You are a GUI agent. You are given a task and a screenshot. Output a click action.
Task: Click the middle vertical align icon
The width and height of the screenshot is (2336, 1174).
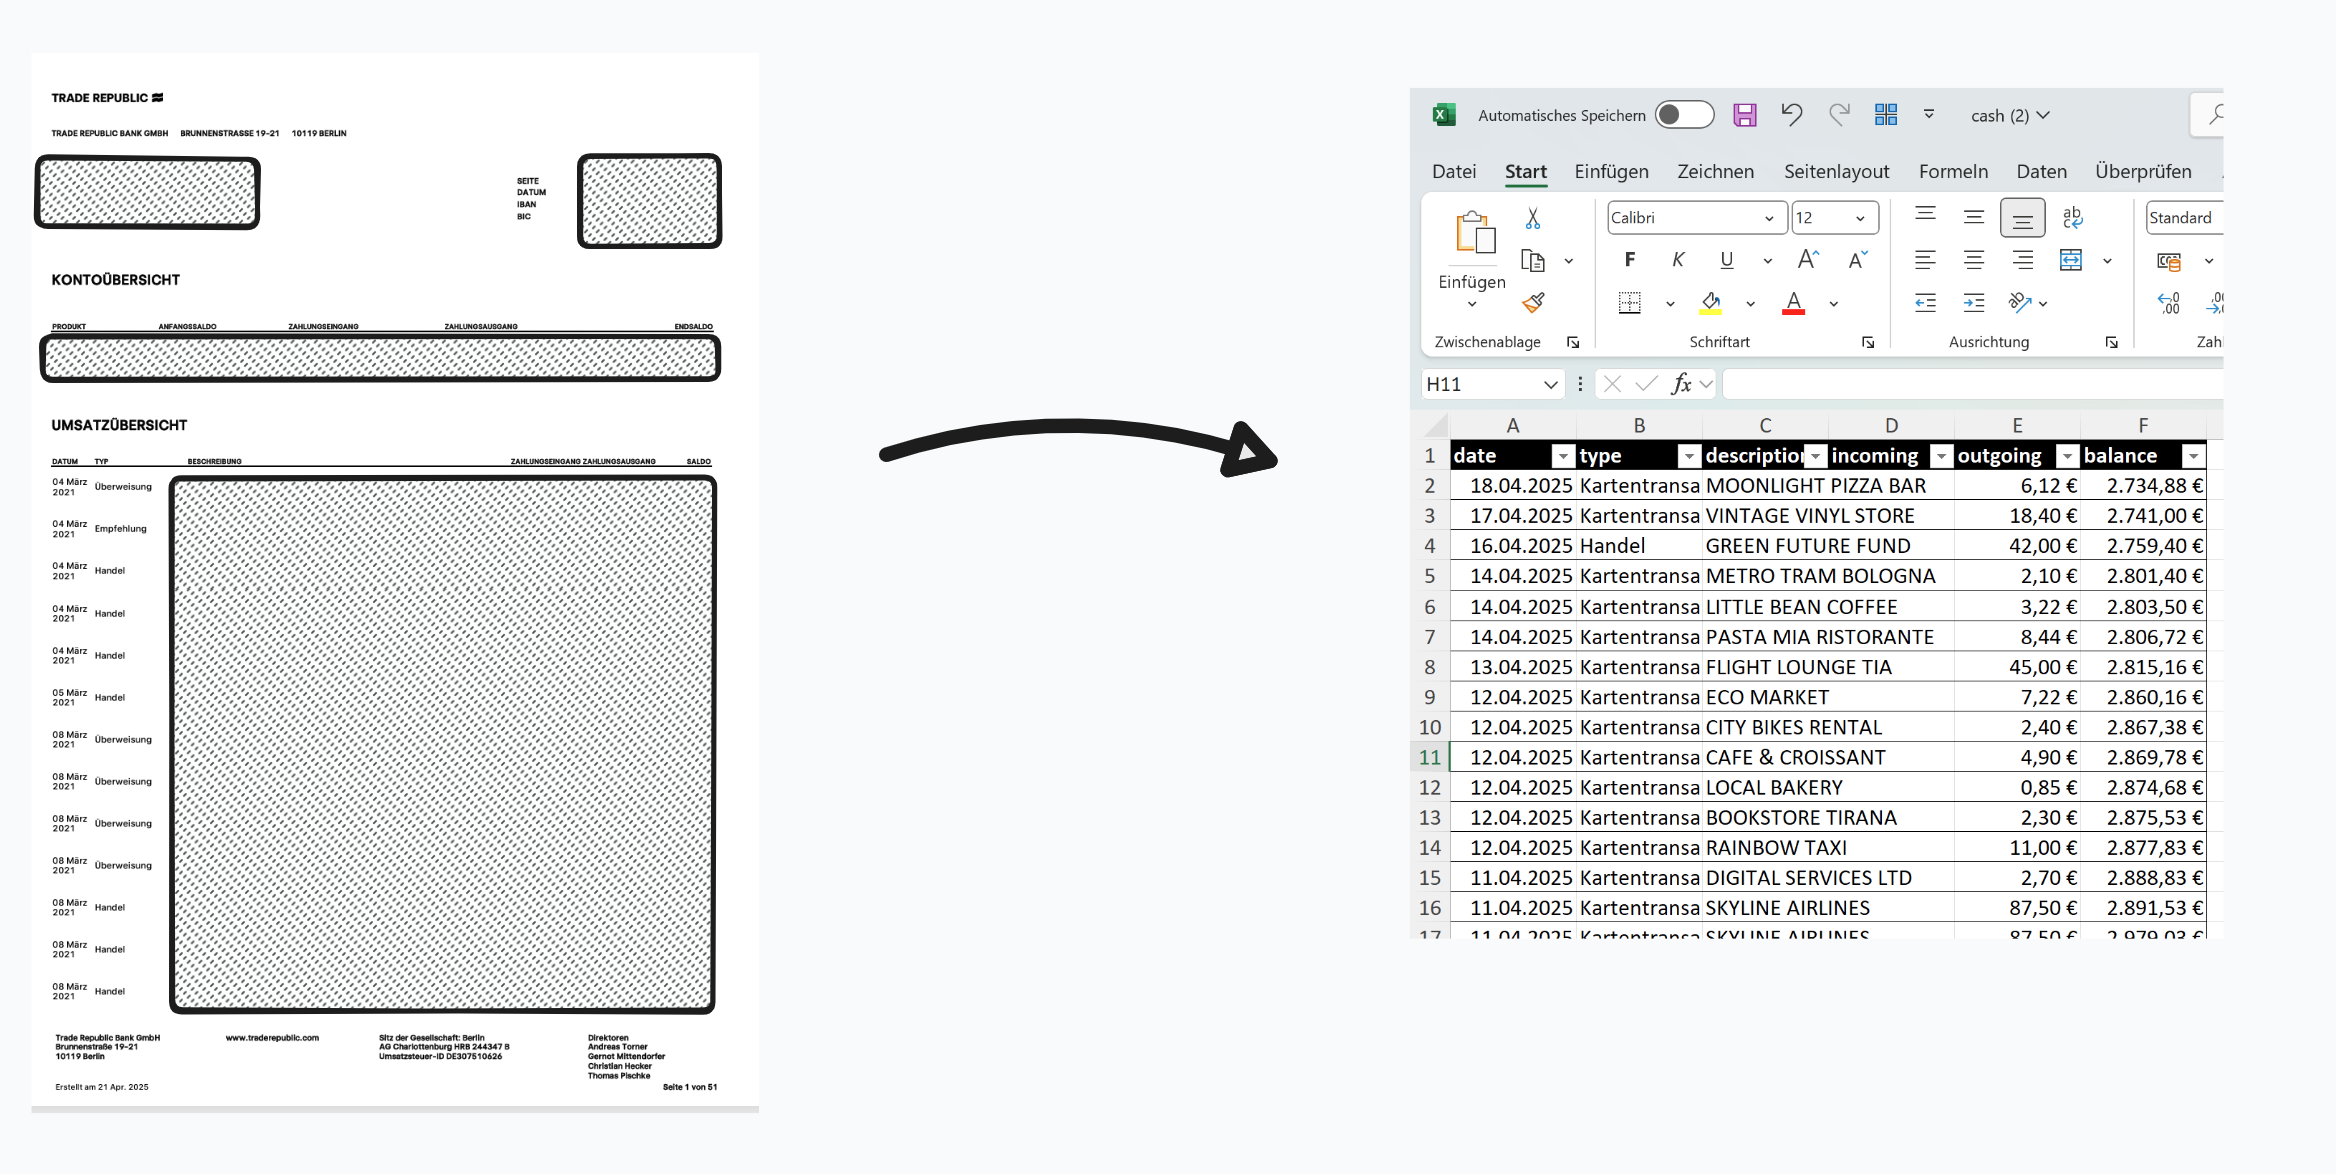[1973, 216]
